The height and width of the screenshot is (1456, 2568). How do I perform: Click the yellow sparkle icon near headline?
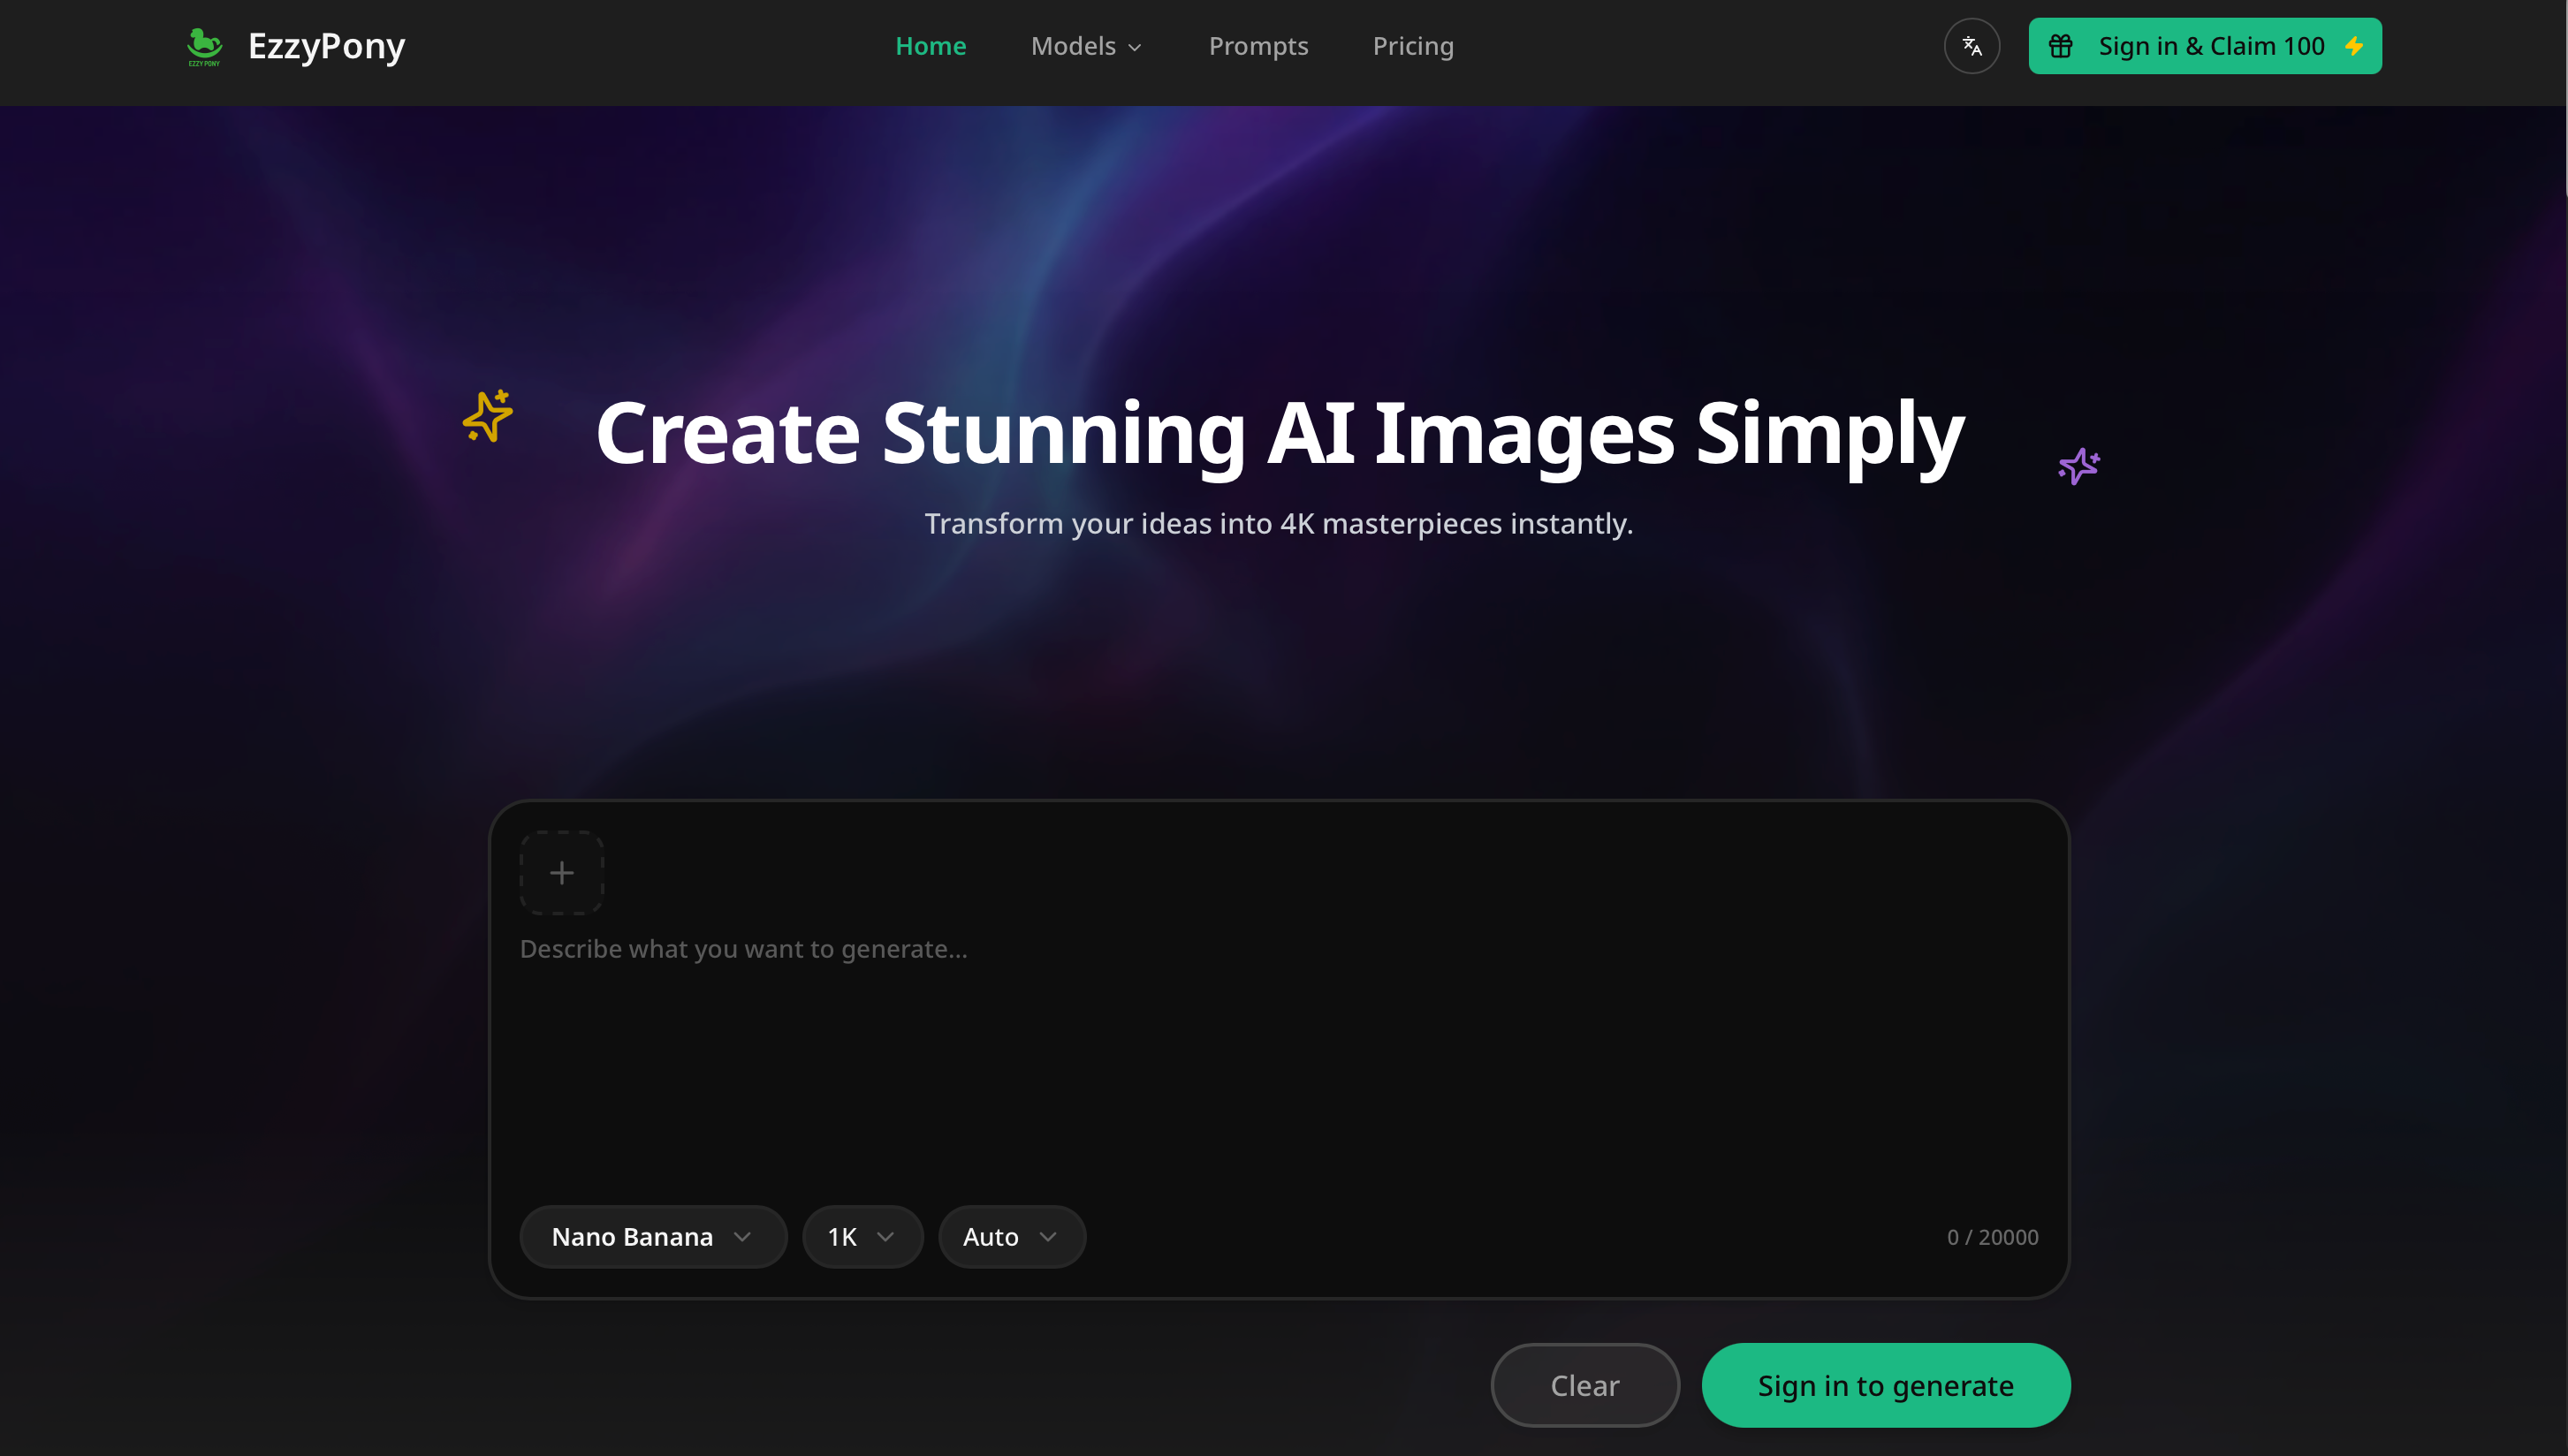[487, 417]
